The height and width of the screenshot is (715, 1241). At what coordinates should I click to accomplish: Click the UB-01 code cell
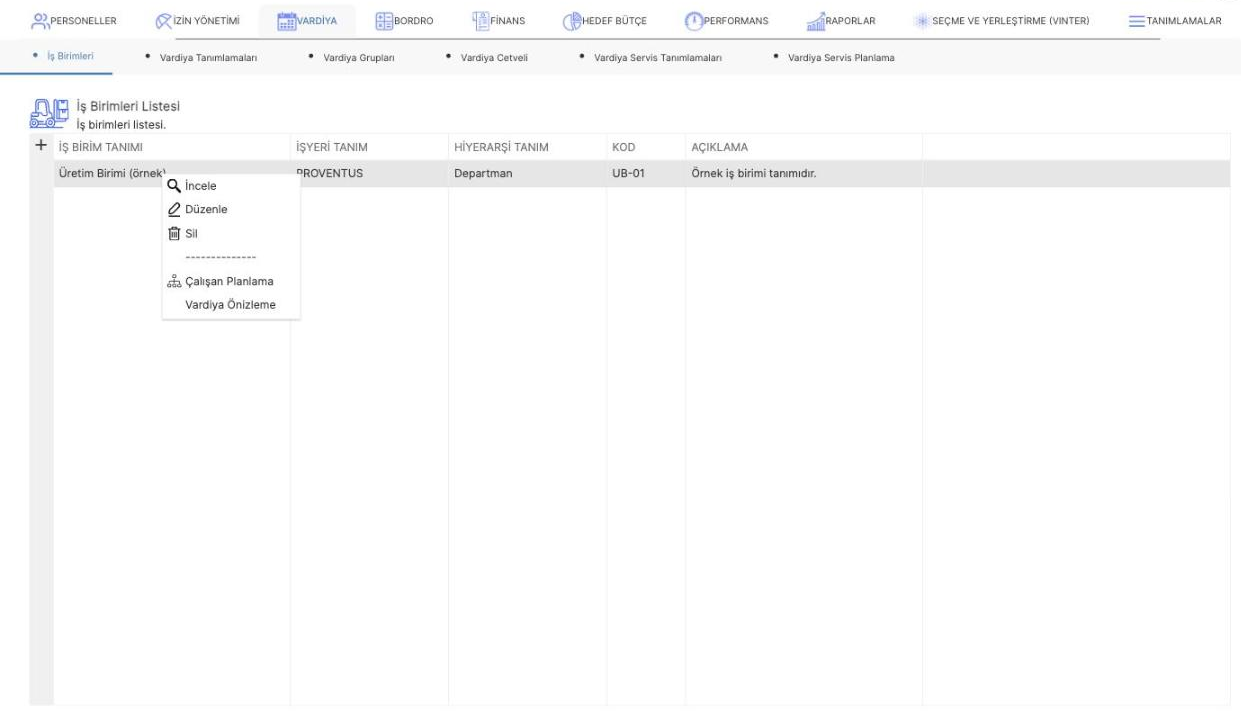[x=646, y=174]
